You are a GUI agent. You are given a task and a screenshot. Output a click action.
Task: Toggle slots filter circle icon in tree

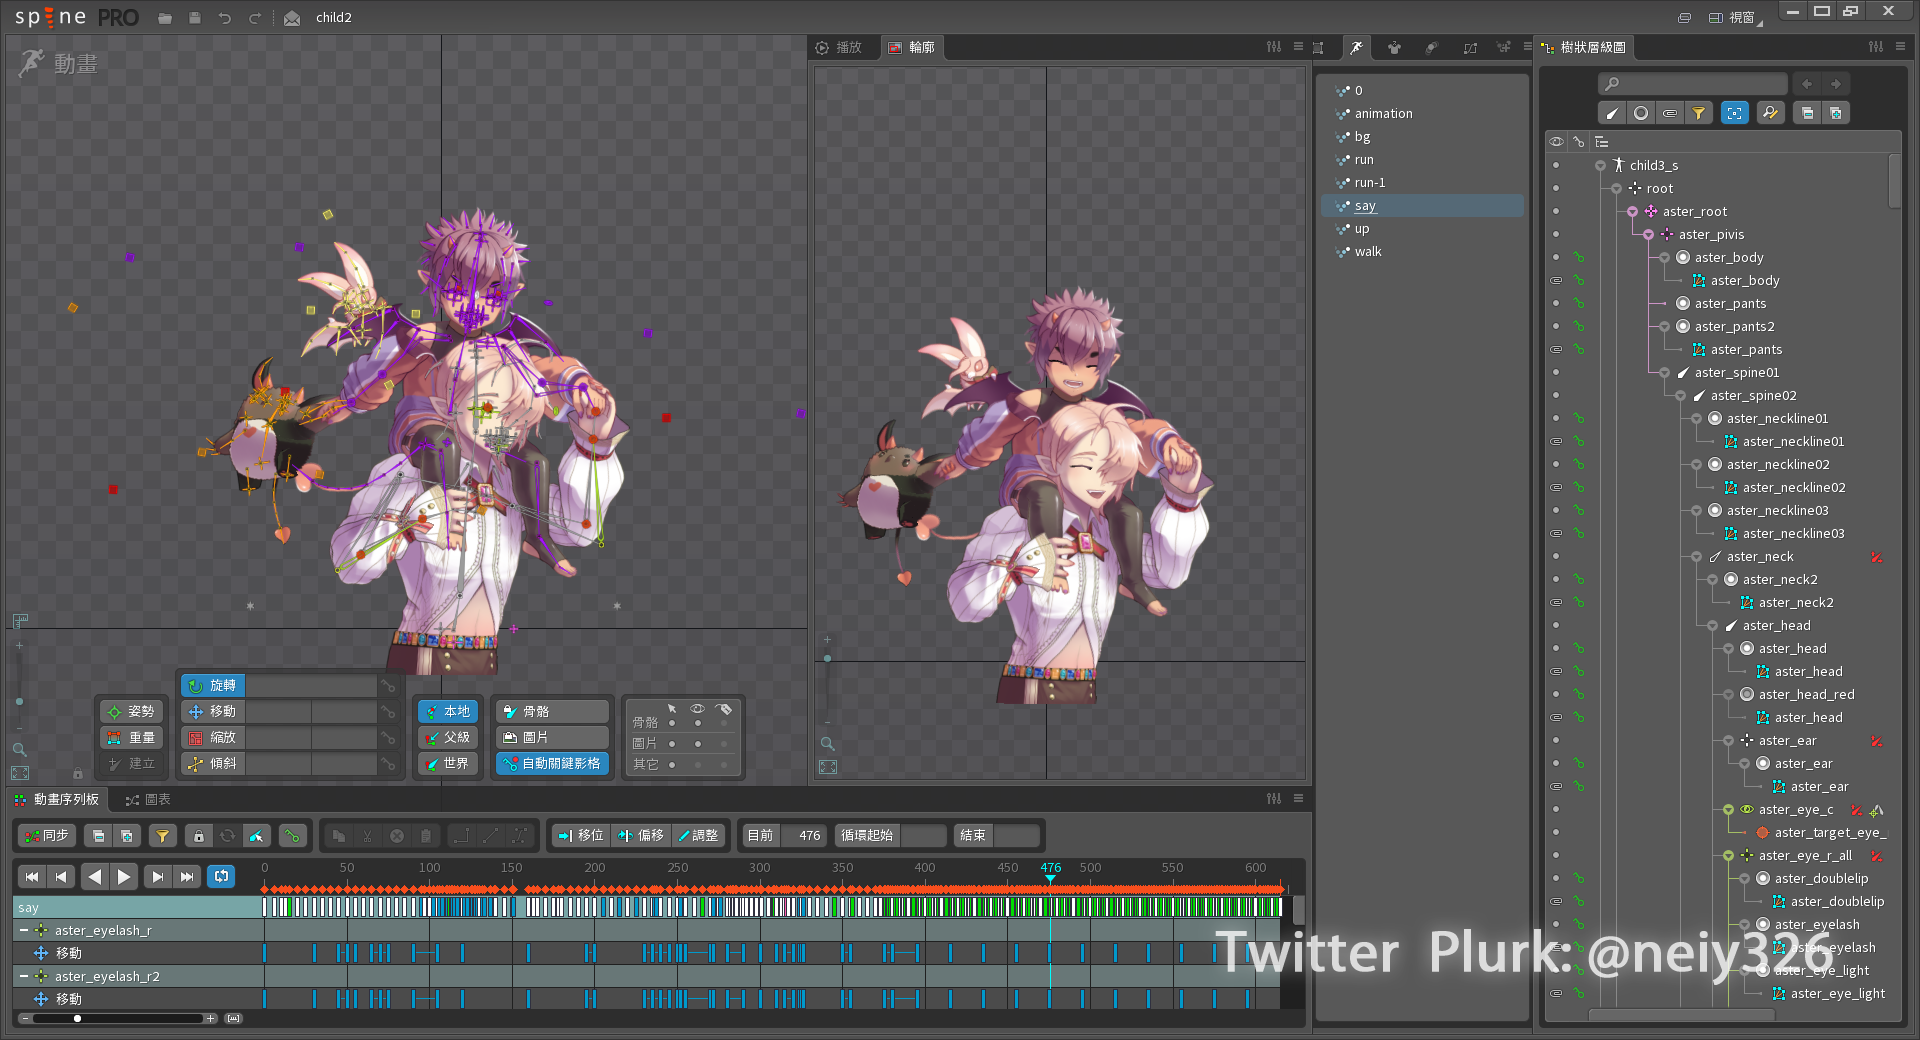click(1641, 113)
